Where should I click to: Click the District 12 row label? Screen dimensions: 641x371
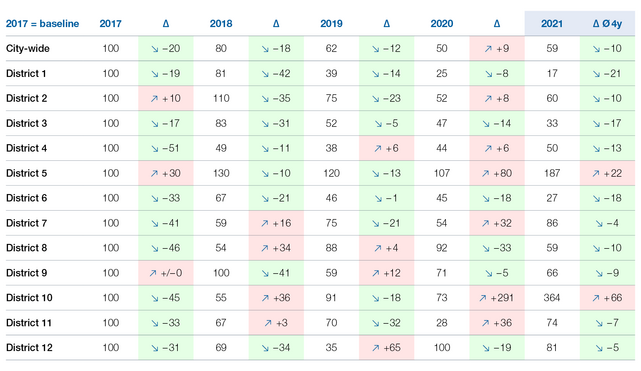tap(29, 348)
